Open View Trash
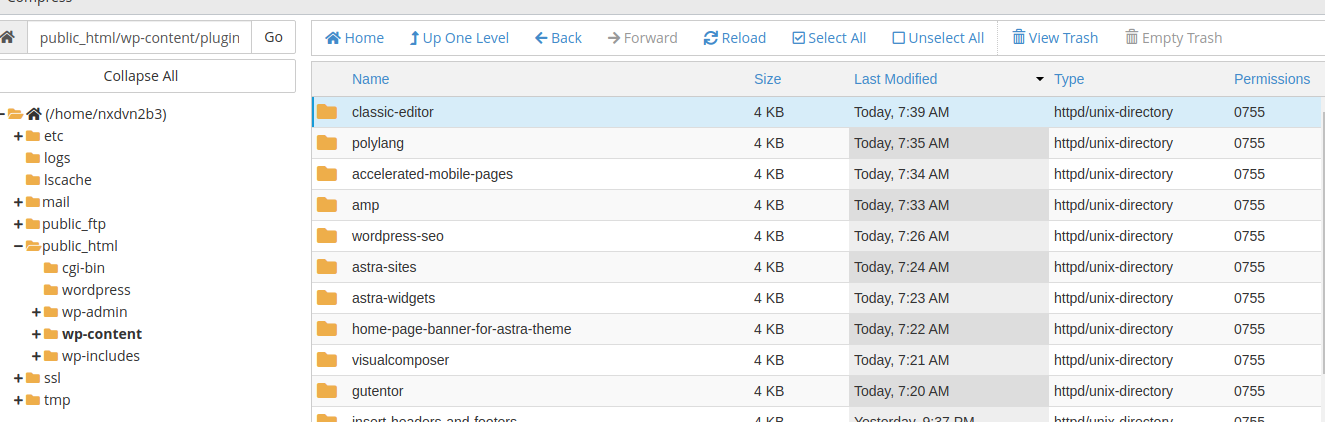The height and width of the screenshot is (422, 1325). coord(1055,38)
